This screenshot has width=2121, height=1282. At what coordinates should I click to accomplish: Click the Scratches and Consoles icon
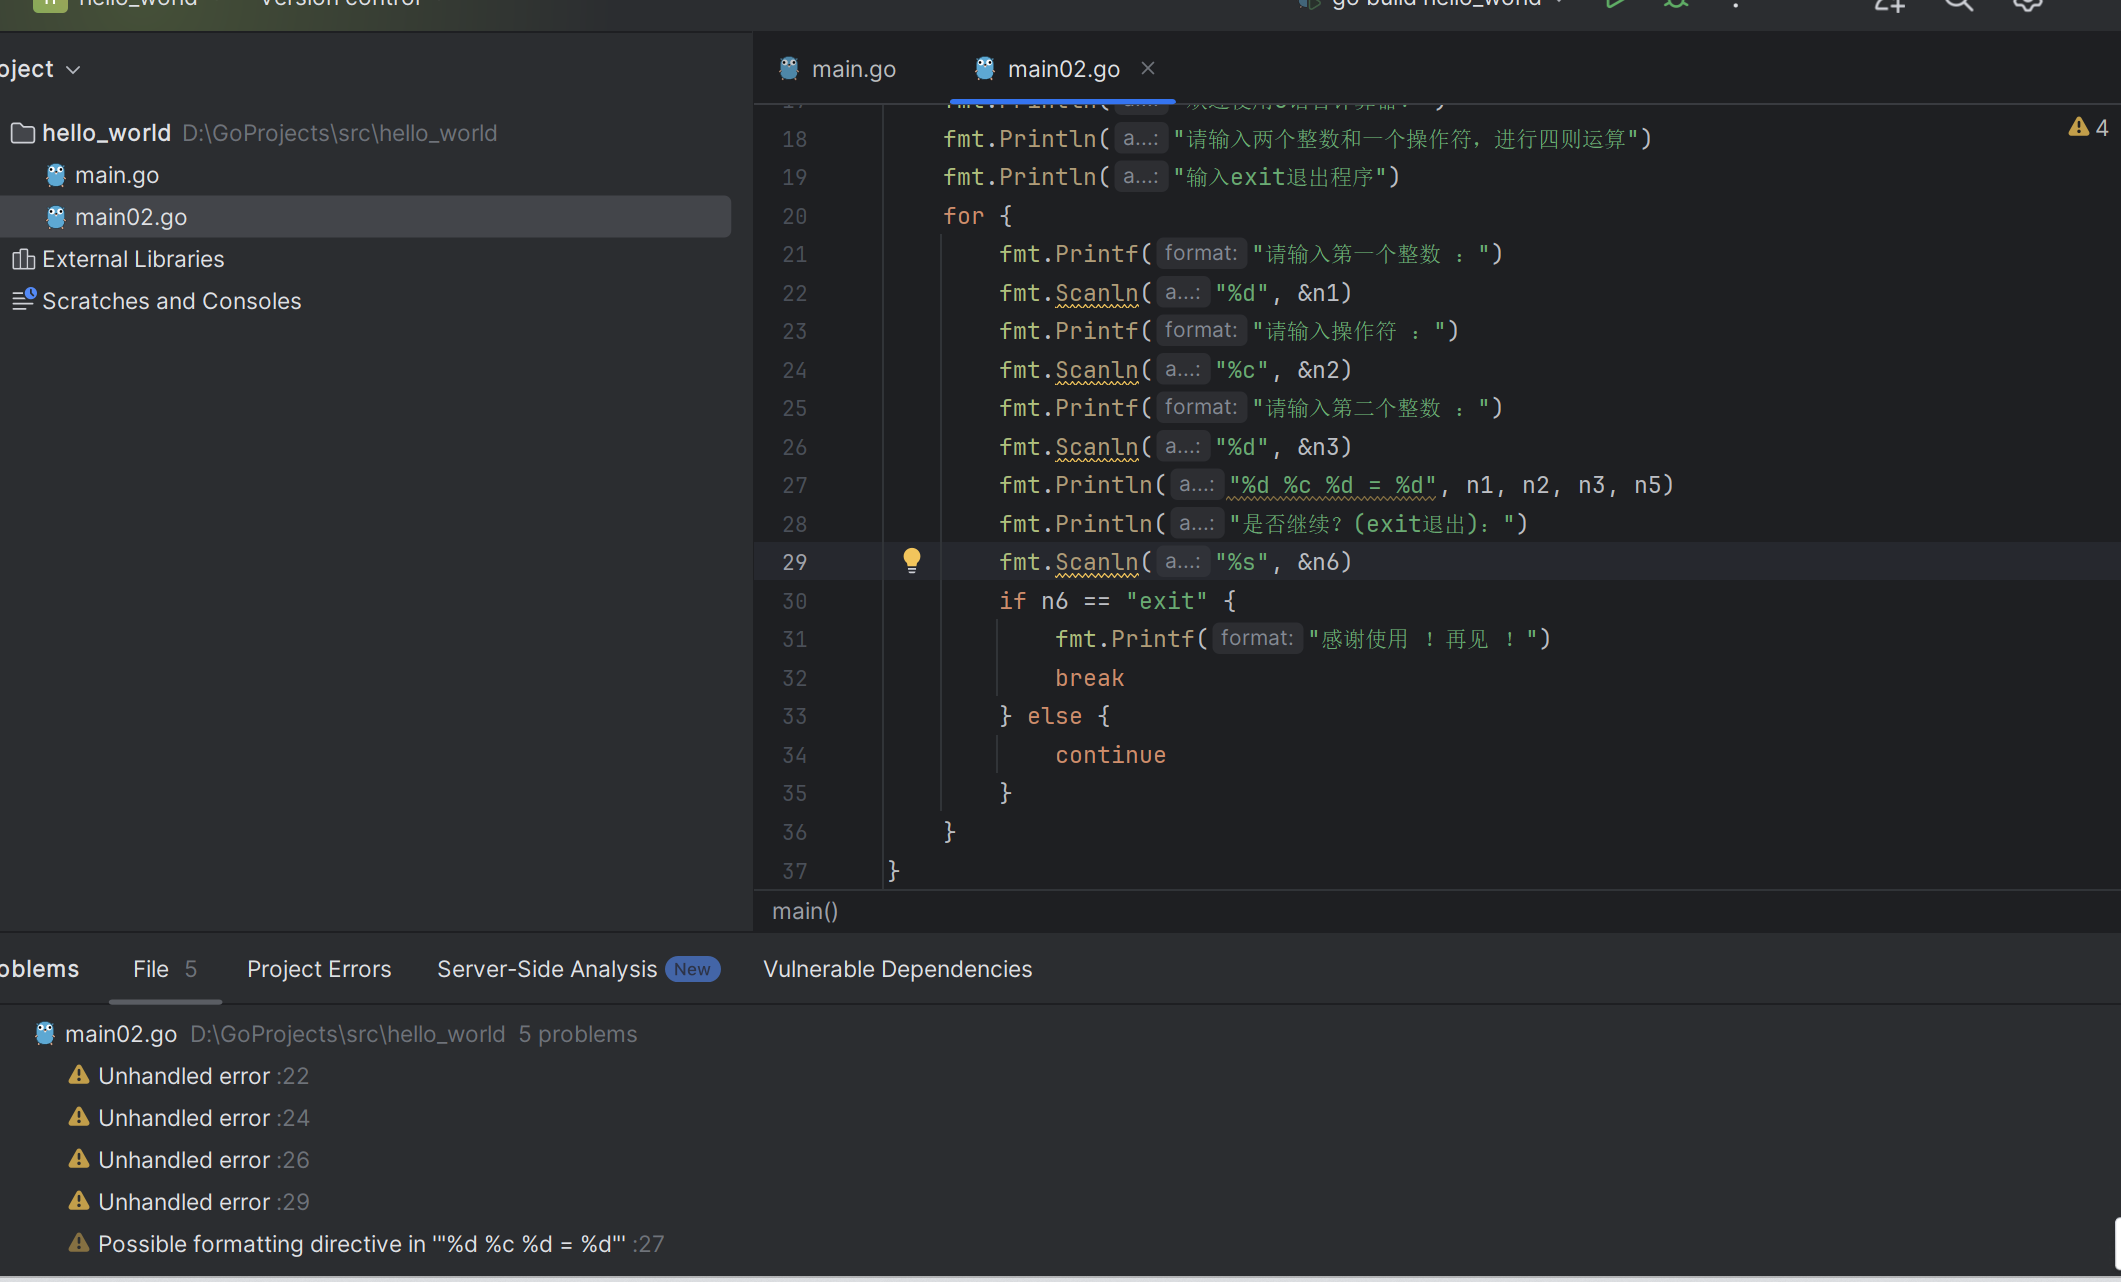point(24,300)
